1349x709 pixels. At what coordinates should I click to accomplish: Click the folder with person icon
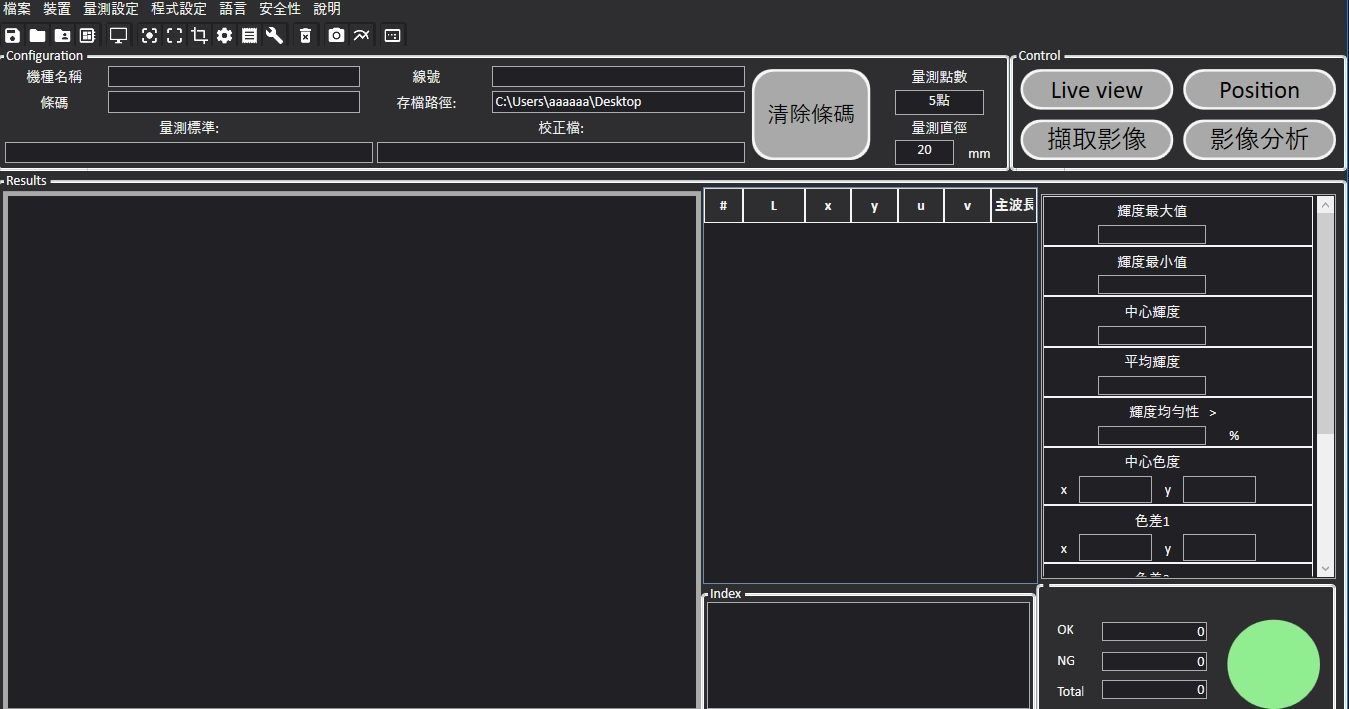62,35
